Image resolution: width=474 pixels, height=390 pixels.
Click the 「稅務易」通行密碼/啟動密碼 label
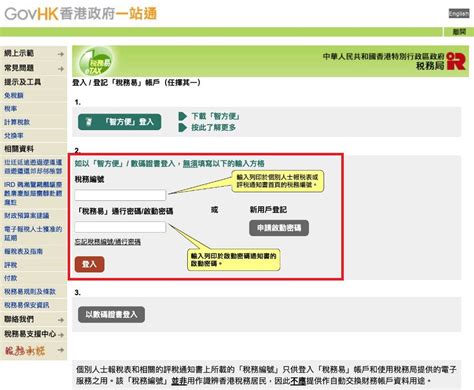click(x=125, y=211)
